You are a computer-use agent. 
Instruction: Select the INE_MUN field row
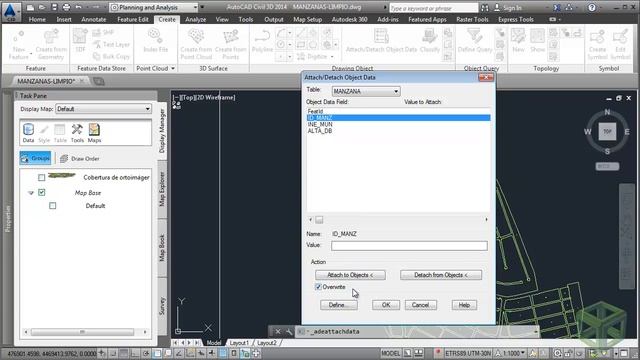pyautogui.click(x=398, y=124)
